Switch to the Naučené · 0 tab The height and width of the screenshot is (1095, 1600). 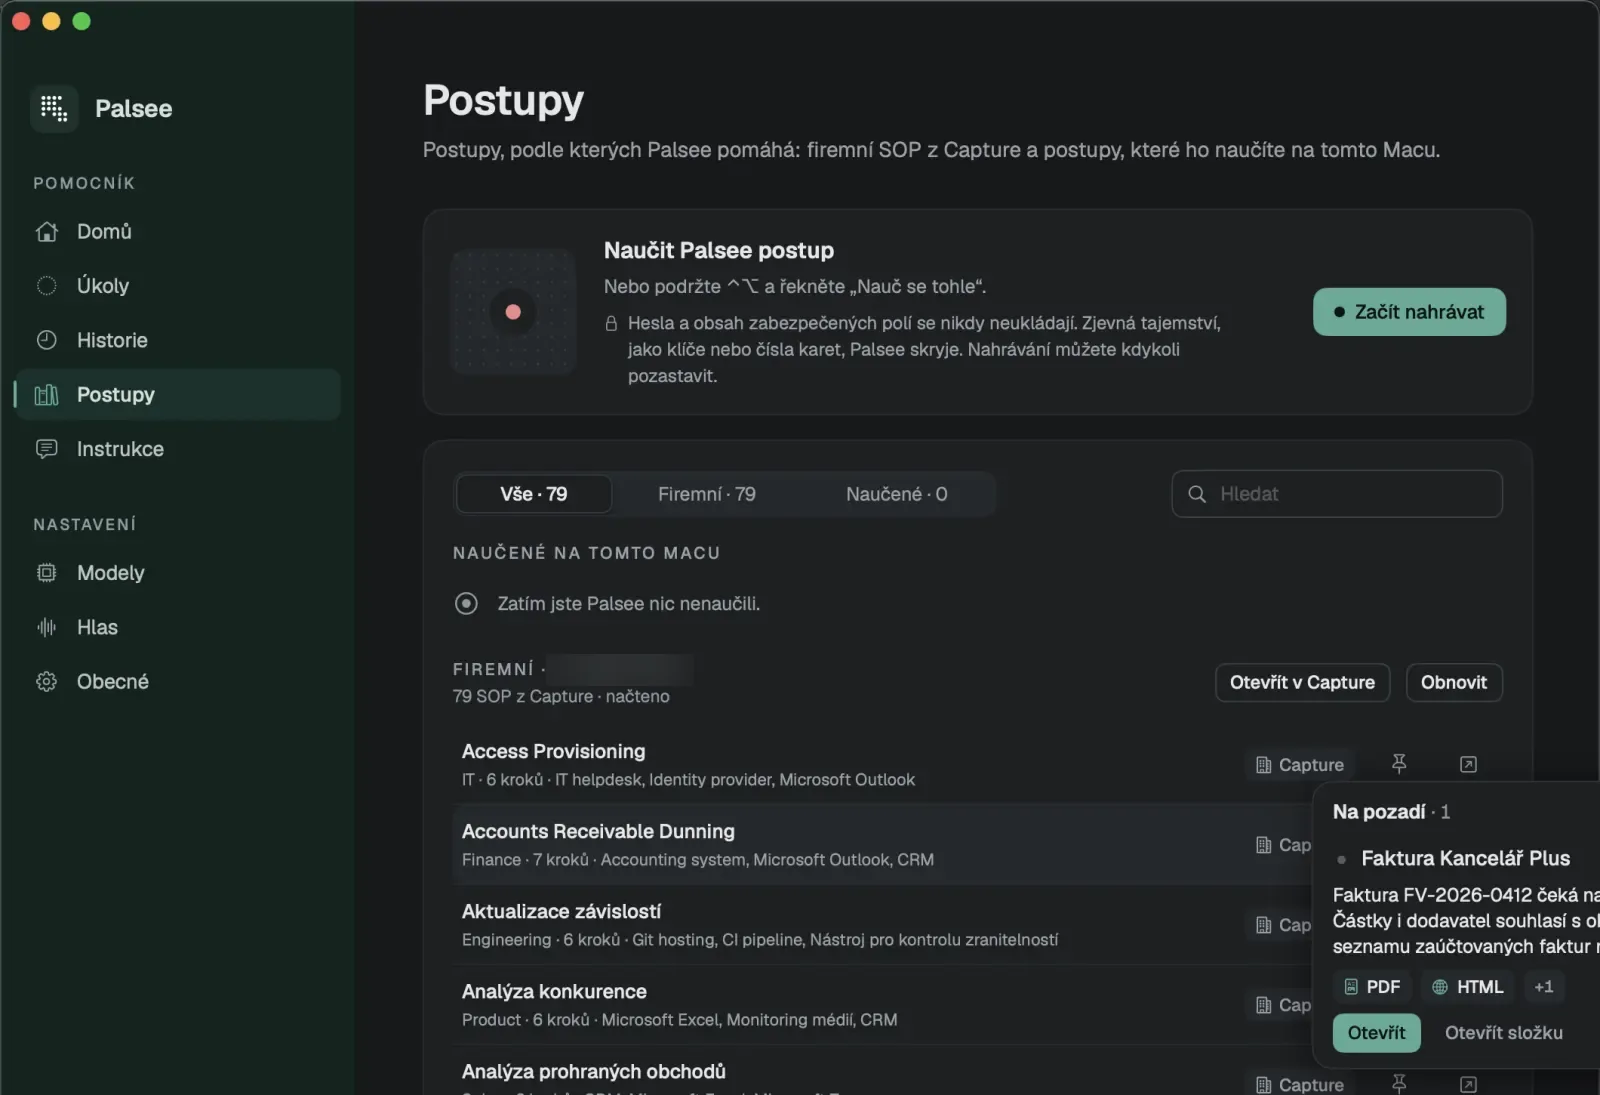897,494
